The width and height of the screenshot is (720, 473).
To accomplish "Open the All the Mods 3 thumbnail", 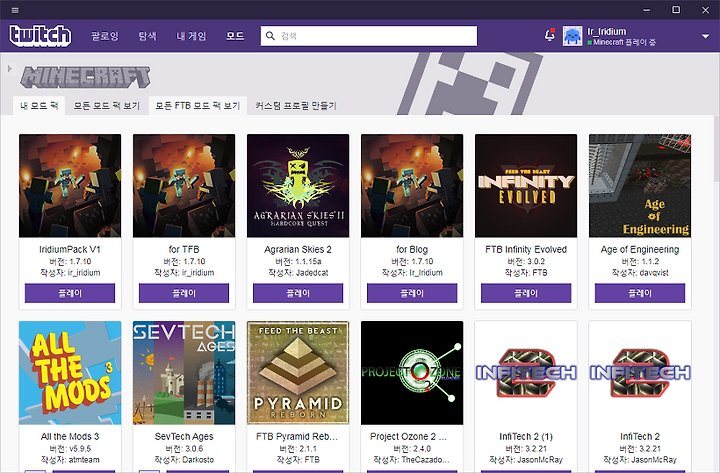I will pyautogui.click(x=70, y=372).
